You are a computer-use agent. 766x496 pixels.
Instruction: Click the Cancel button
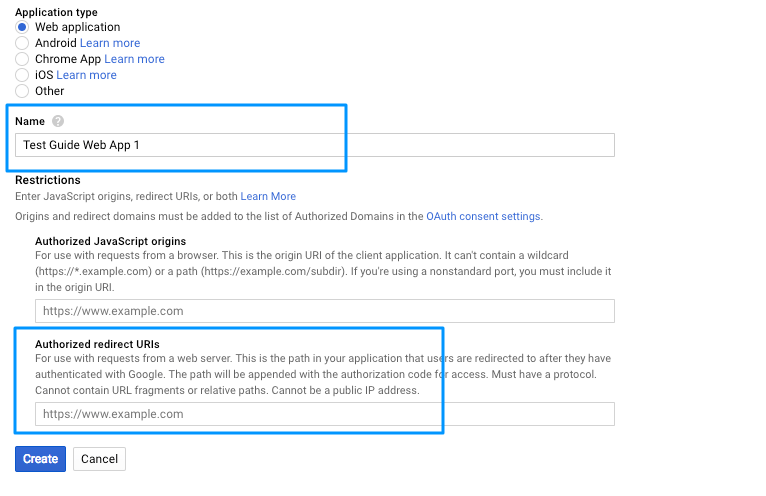point(99,459)
